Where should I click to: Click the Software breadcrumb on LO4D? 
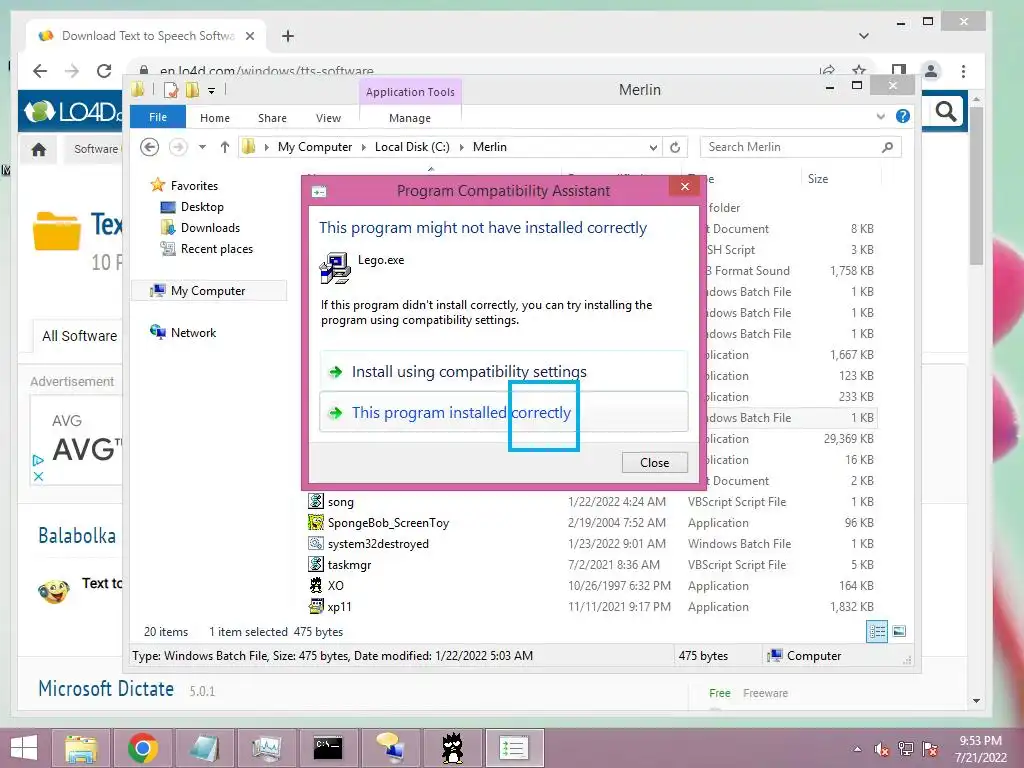pyautogui.click(x=96, y=149)
